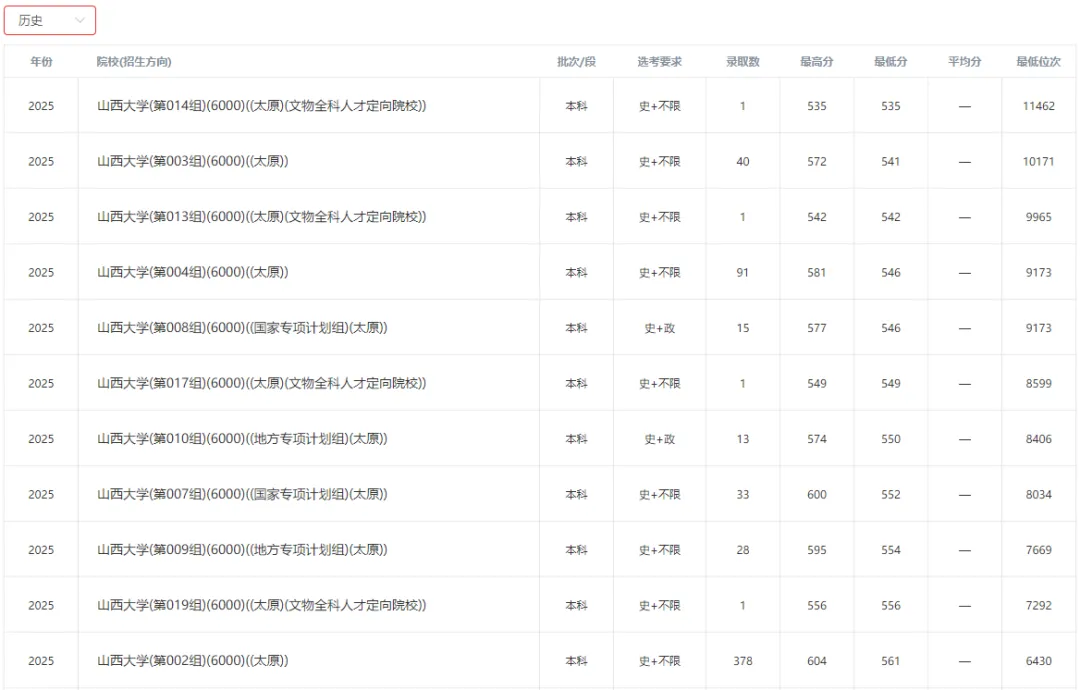Click 2025 year in 第002组 row

[x=41, y=661]
